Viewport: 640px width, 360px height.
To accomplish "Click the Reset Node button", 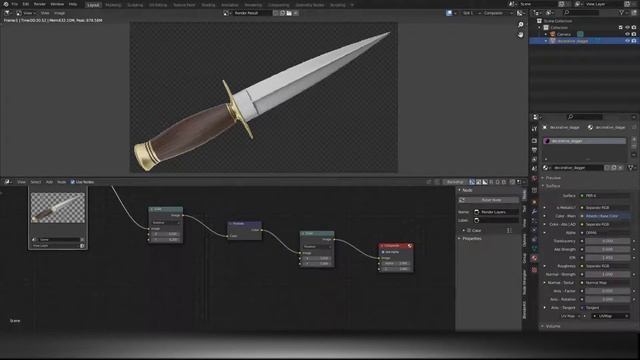I will [489, 200].
